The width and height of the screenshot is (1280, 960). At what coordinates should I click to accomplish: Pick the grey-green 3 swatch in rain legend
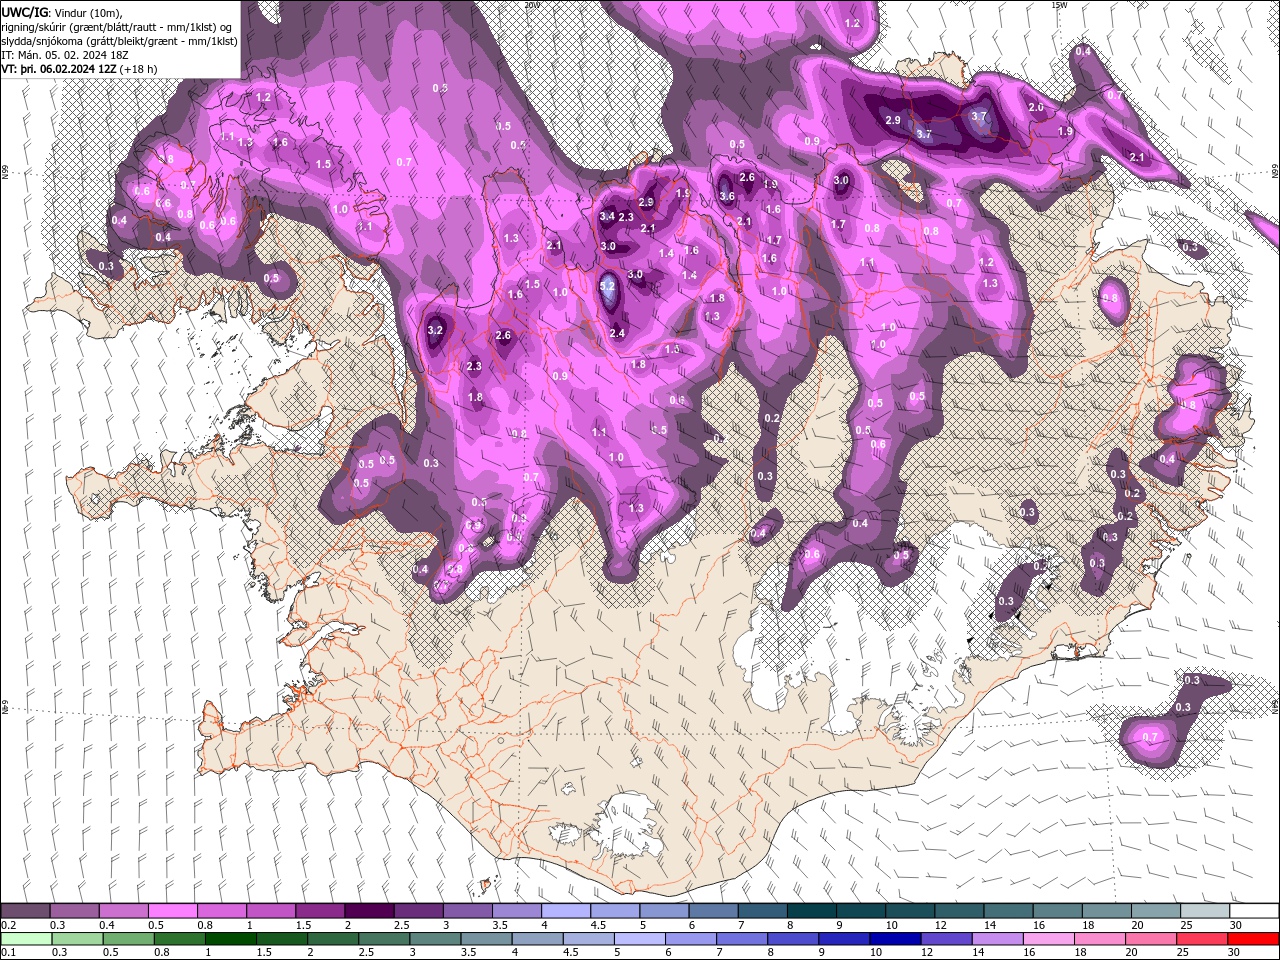pyautogui.click(x=434, y=939)
